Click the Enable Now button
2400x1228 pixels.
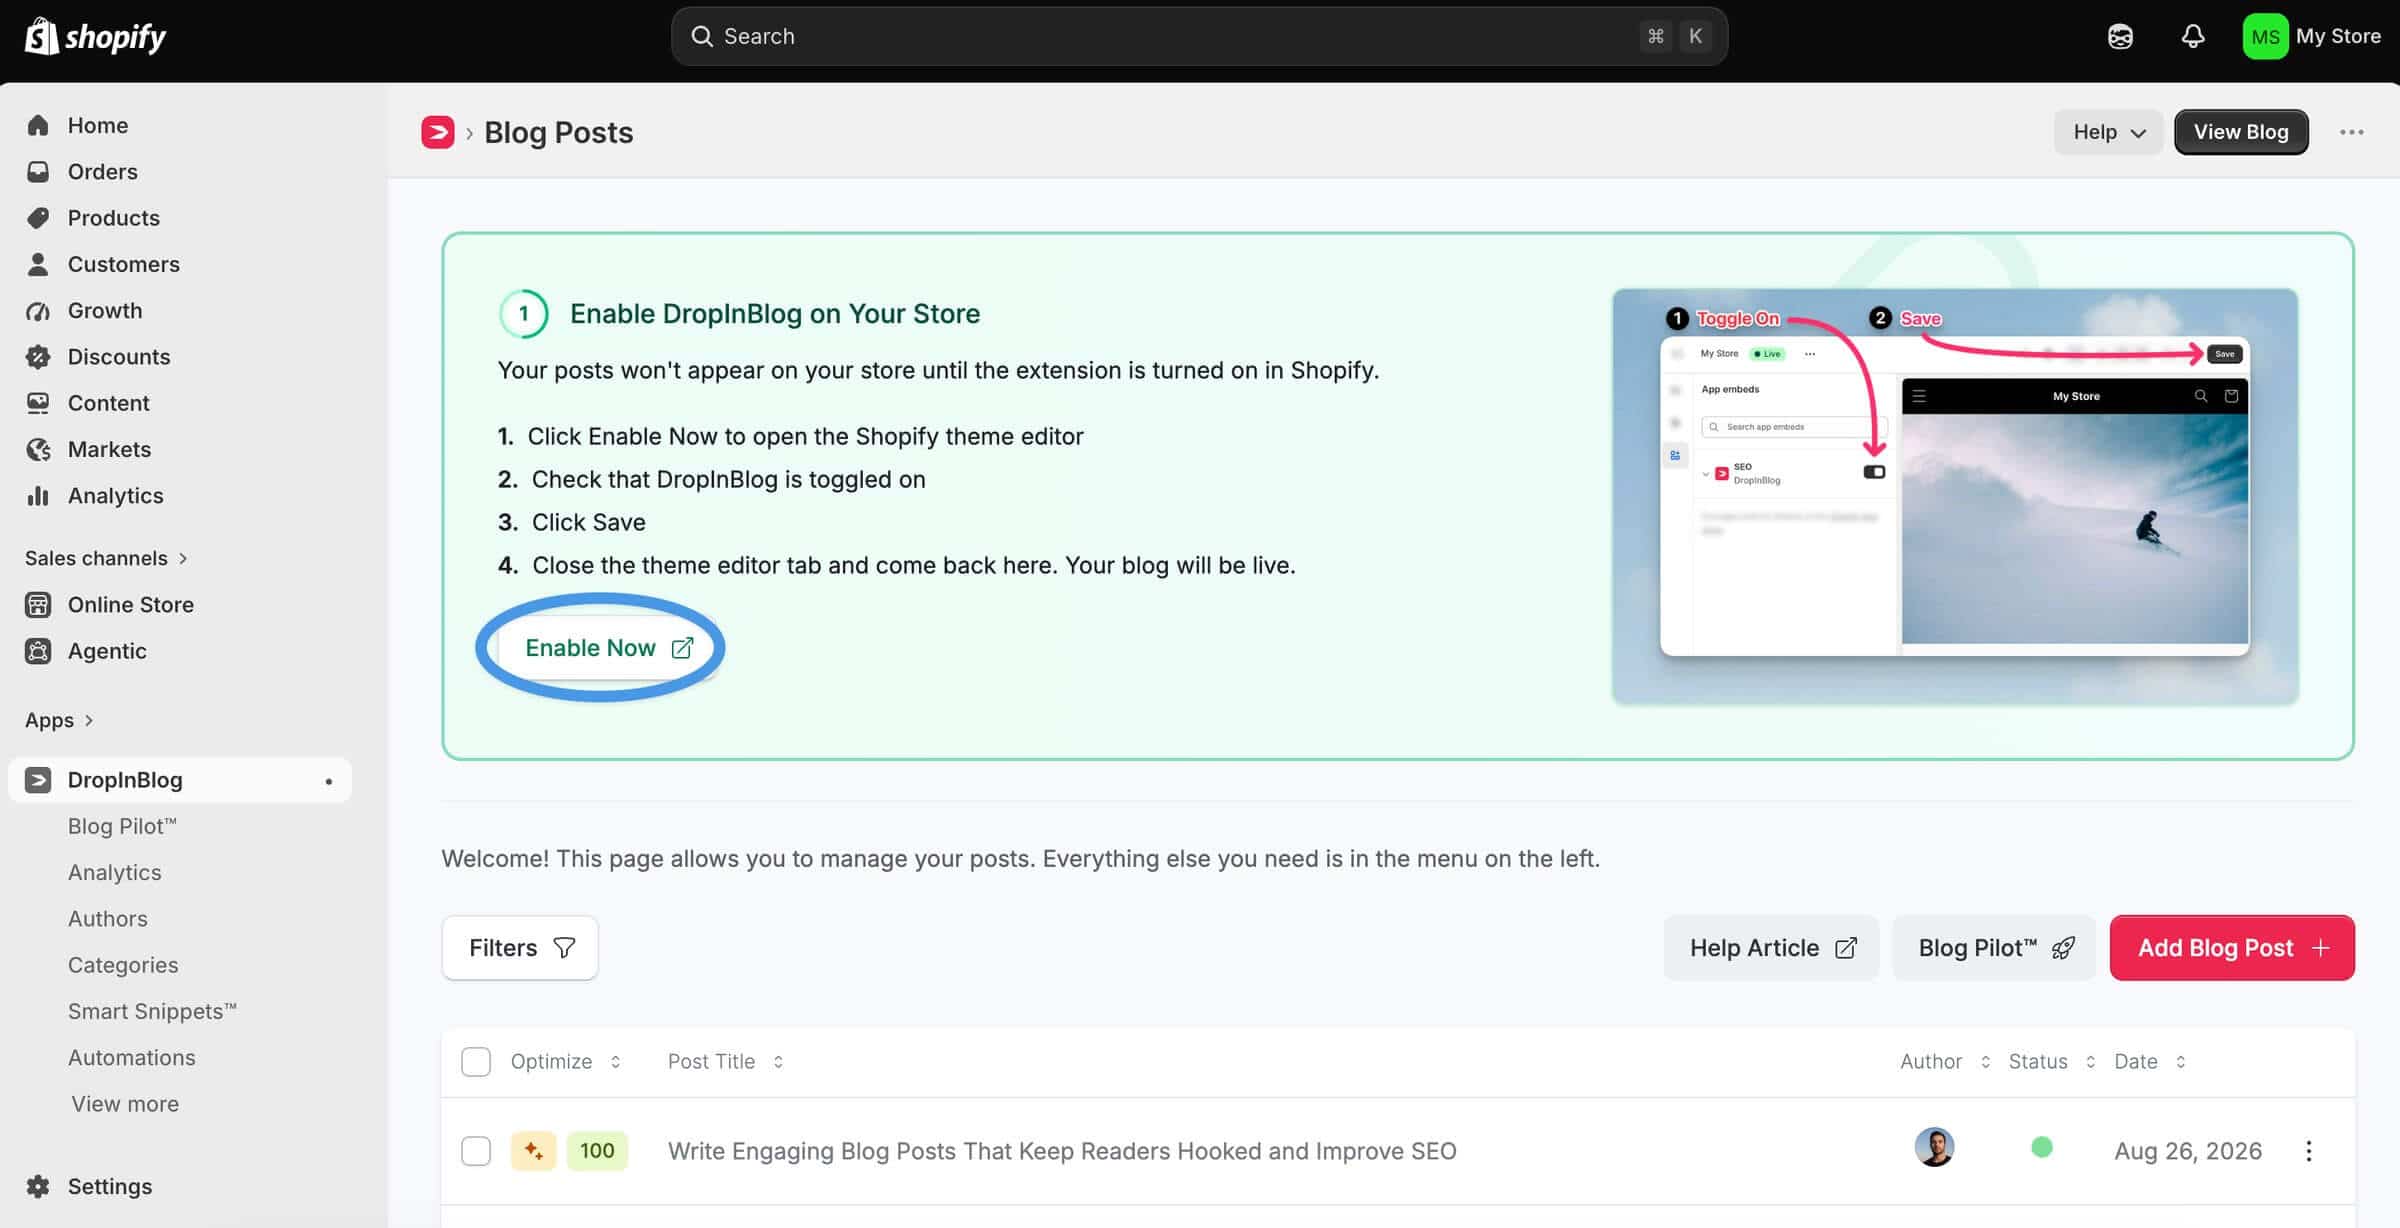tap(609, 648)
